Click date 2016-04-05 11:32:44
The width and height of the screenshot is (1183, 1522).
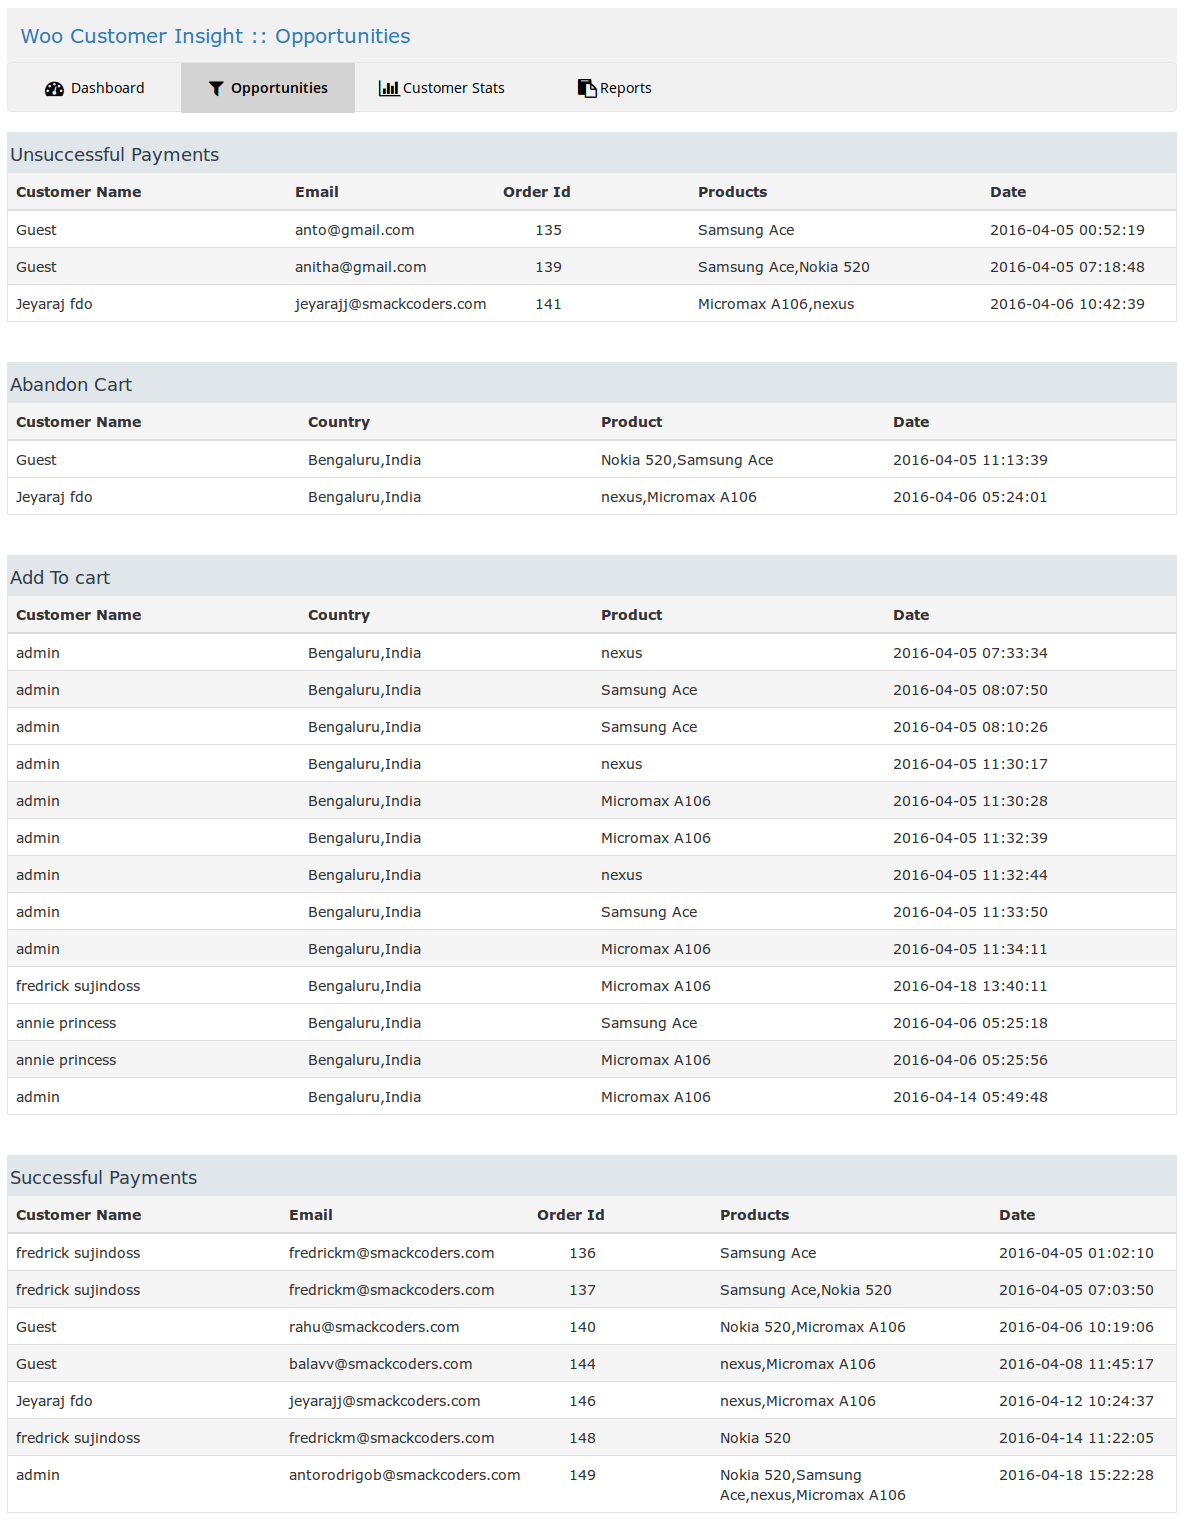[970, 875]
